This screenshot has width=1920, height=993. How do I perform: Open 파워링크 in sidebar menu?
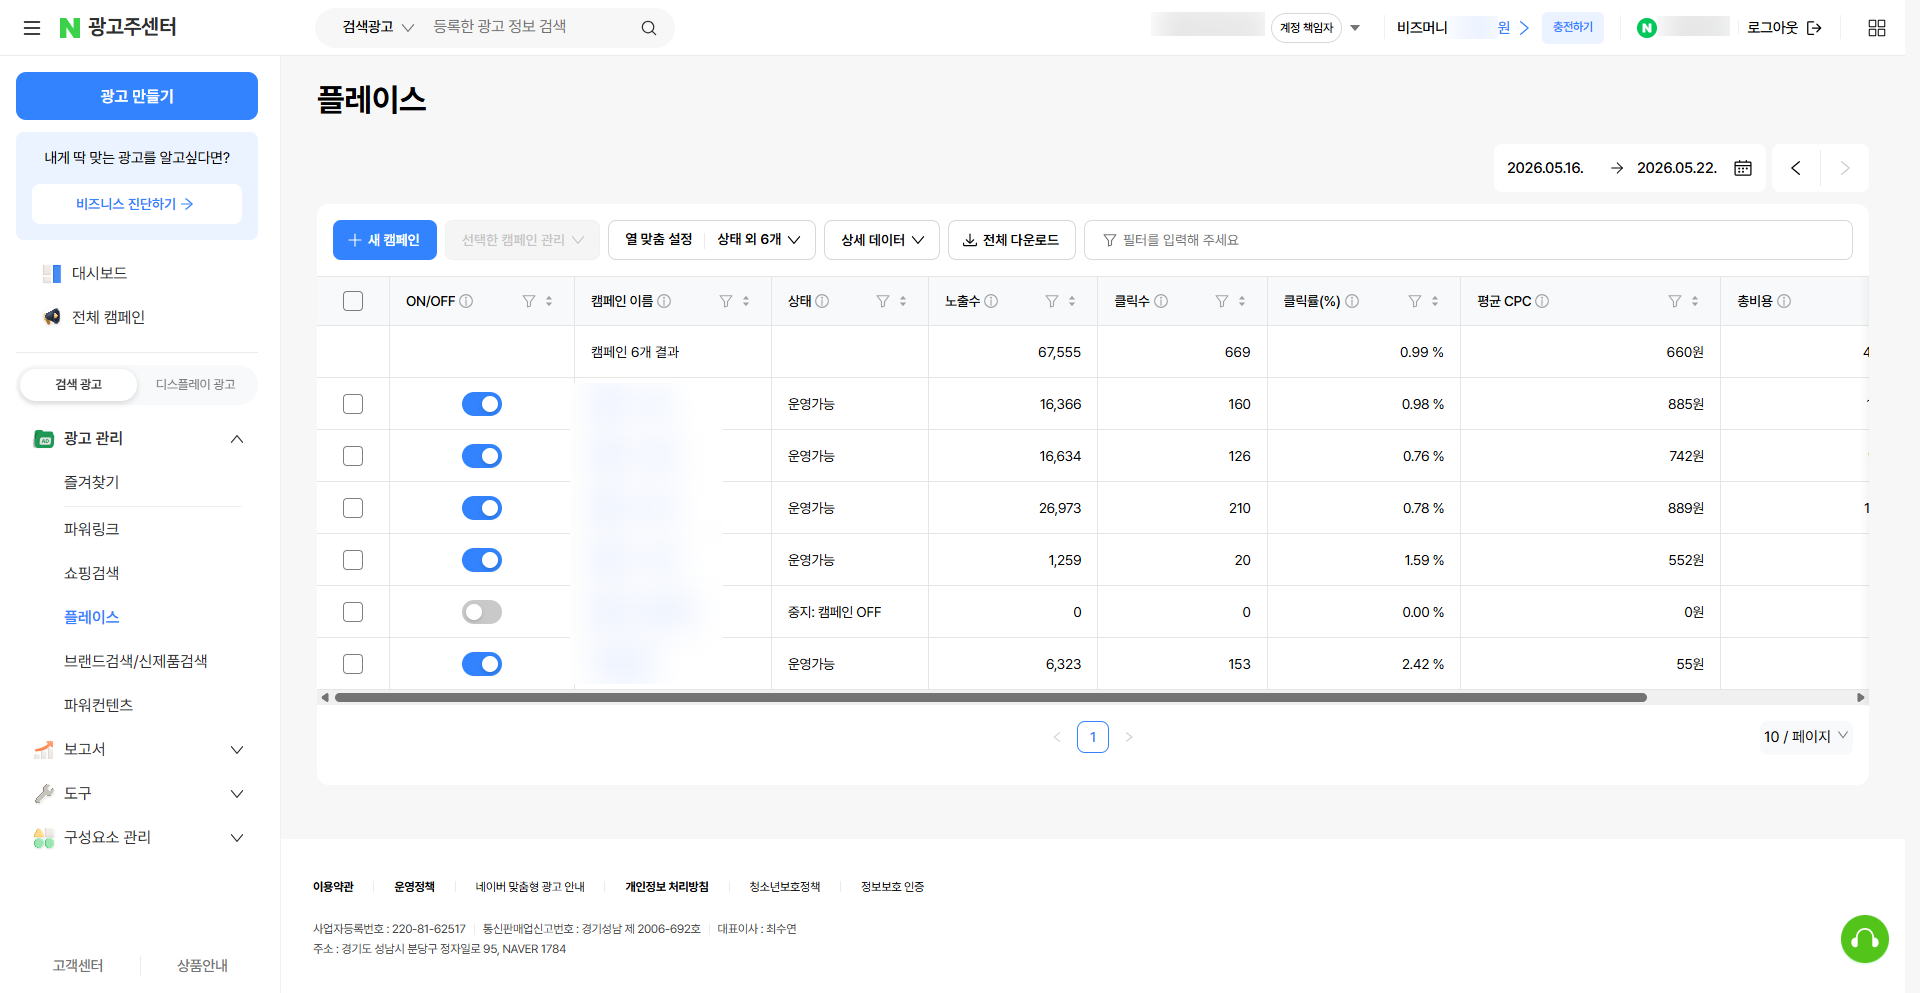tap(92, 529)
